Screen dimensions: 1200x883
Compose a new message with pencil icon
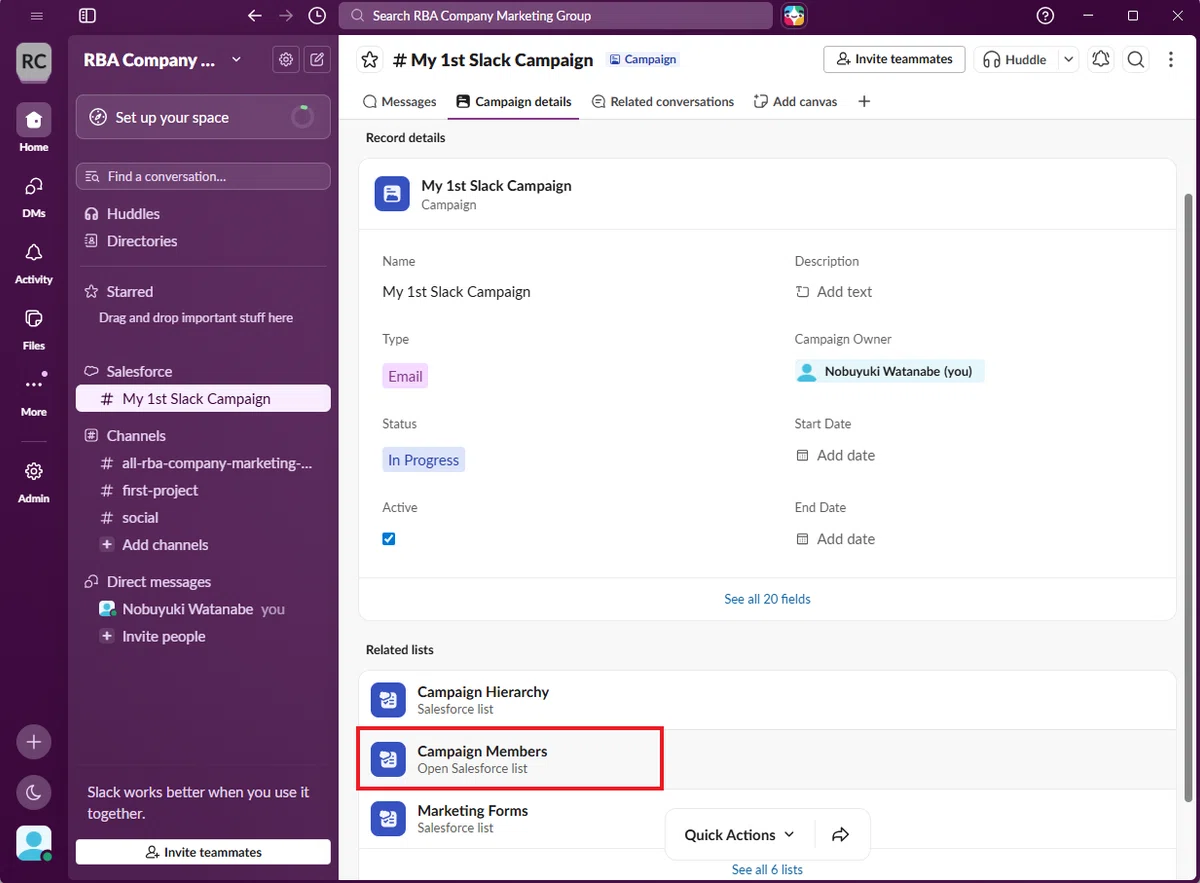coord(317,60)
